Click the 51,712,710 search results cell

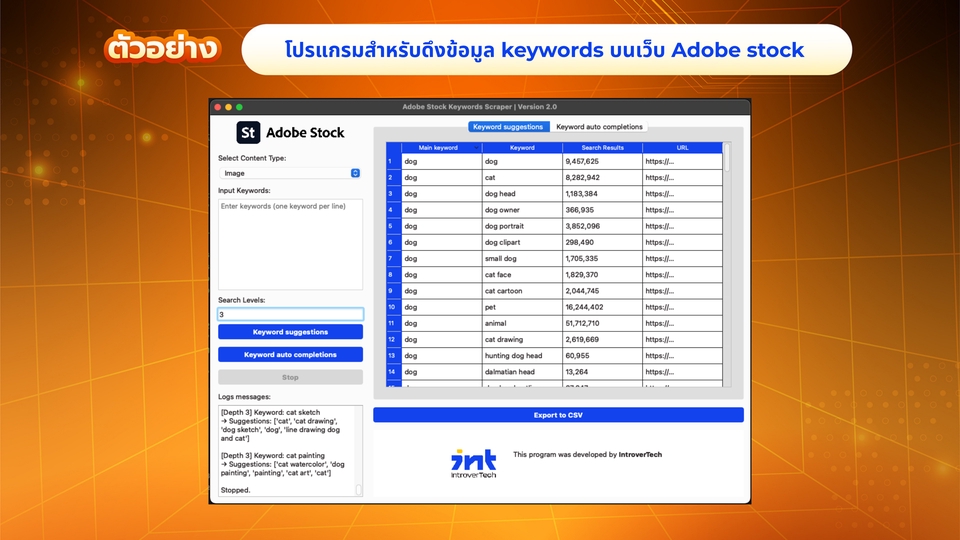pos(602,323)
